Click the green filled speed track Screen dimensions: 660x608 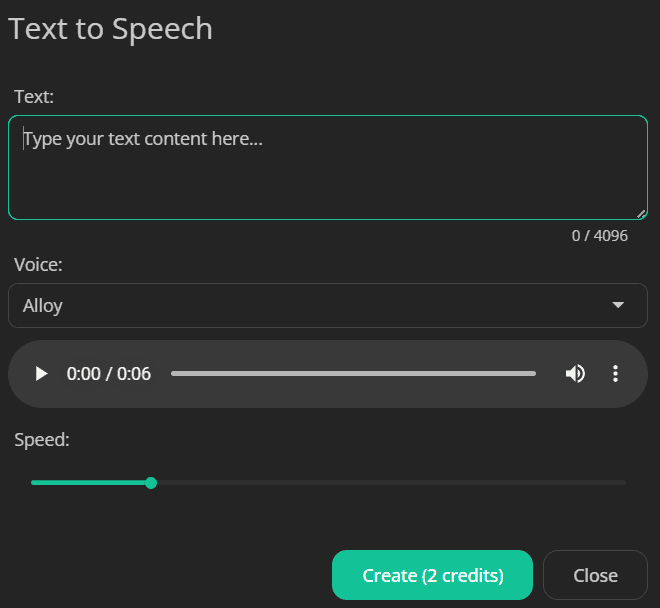(x=88, y=483)
